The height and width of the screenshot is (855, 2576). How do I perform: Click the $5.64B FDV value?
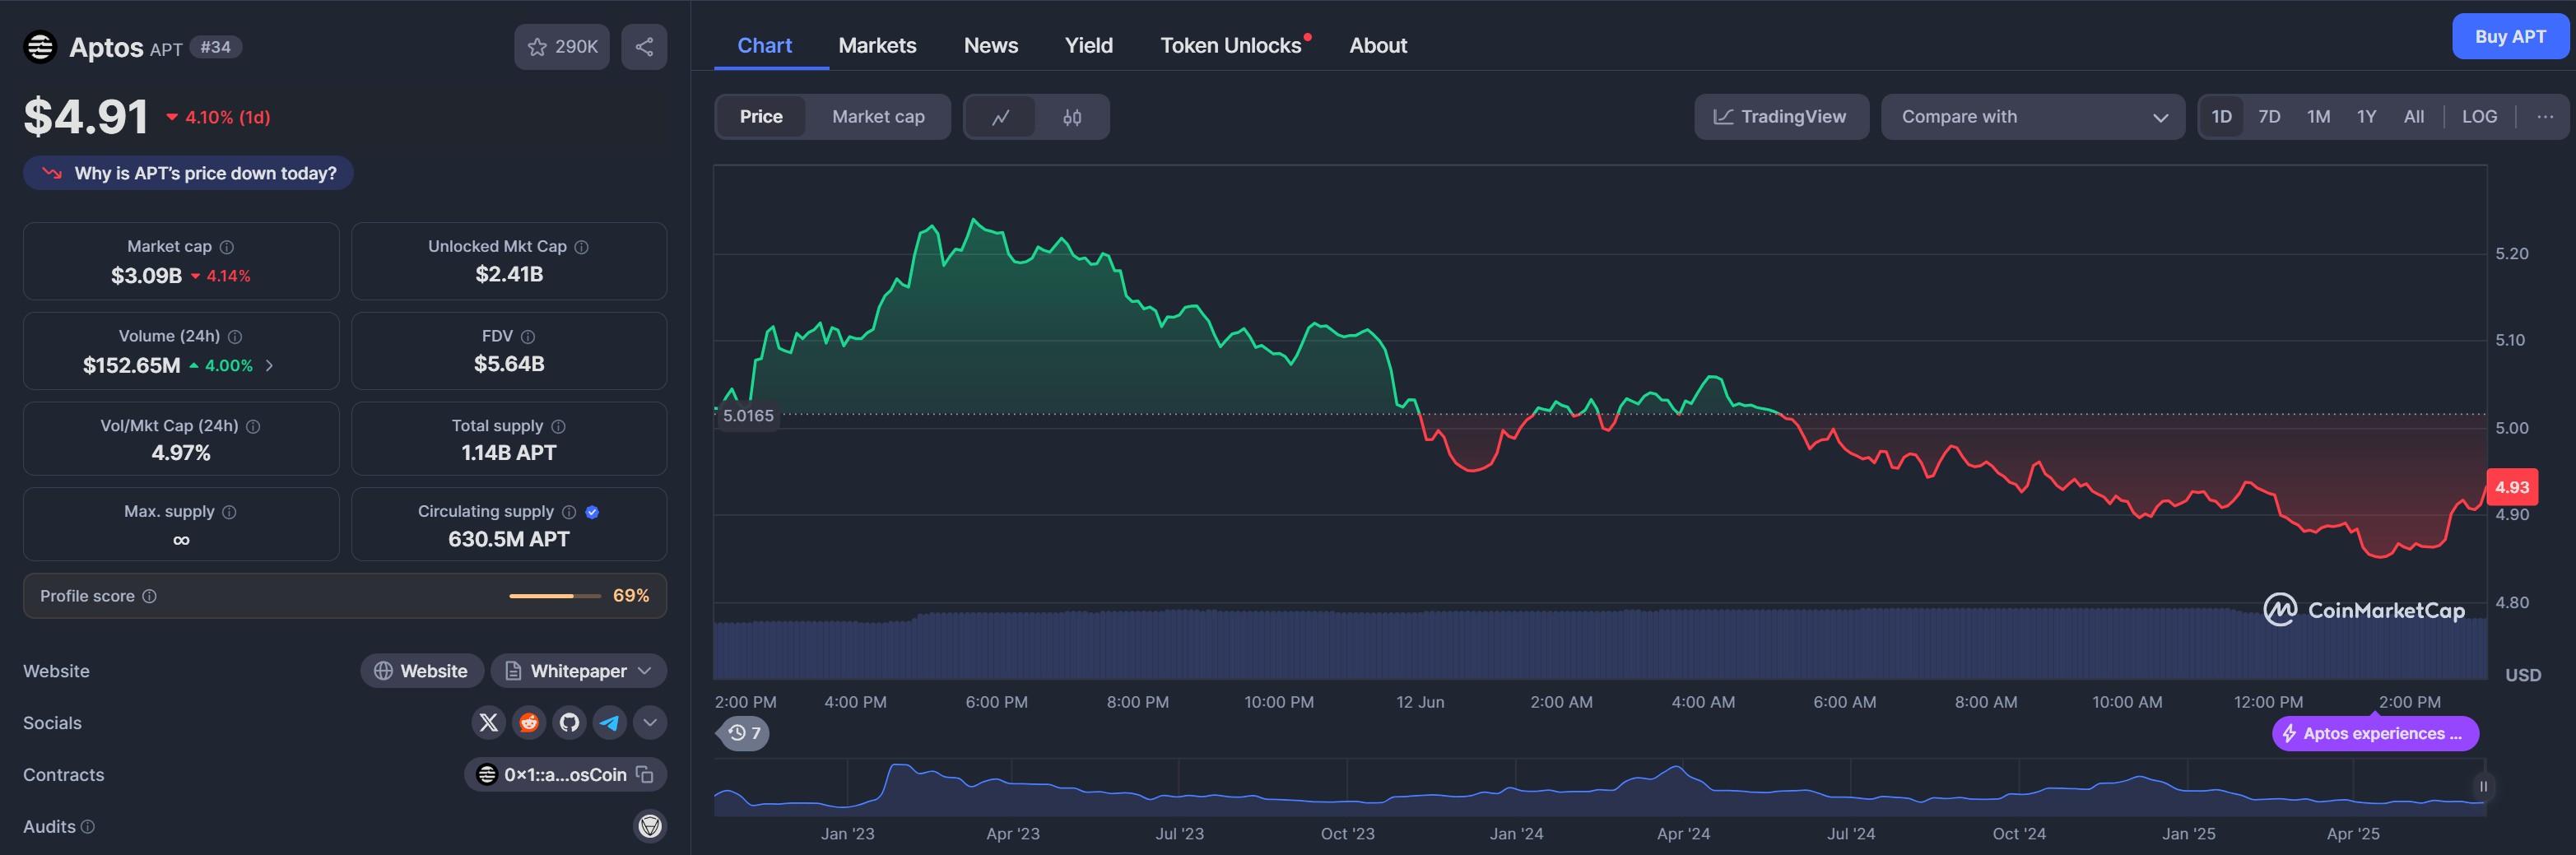[508, 364]
